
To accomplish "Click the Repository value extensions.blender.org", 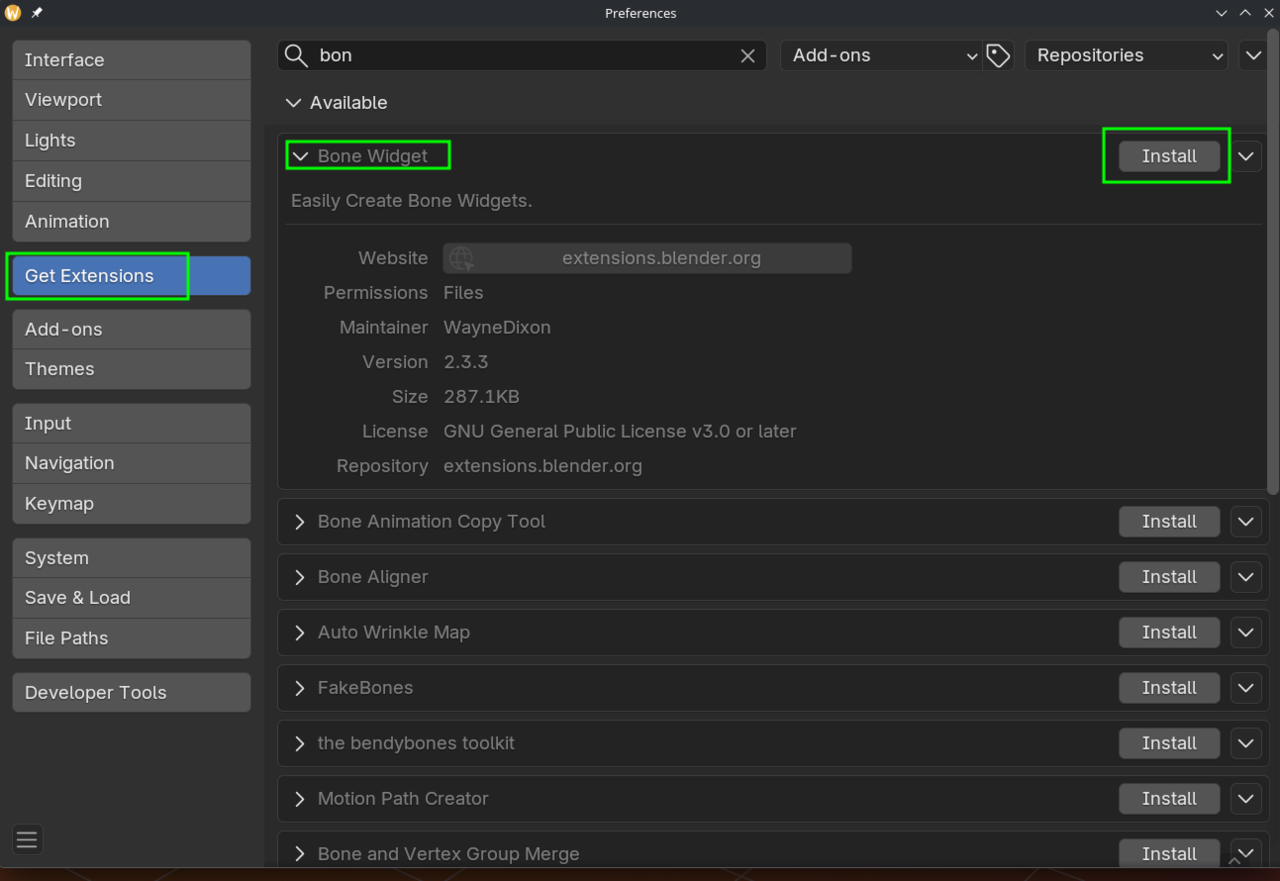I will coord(543,466).
